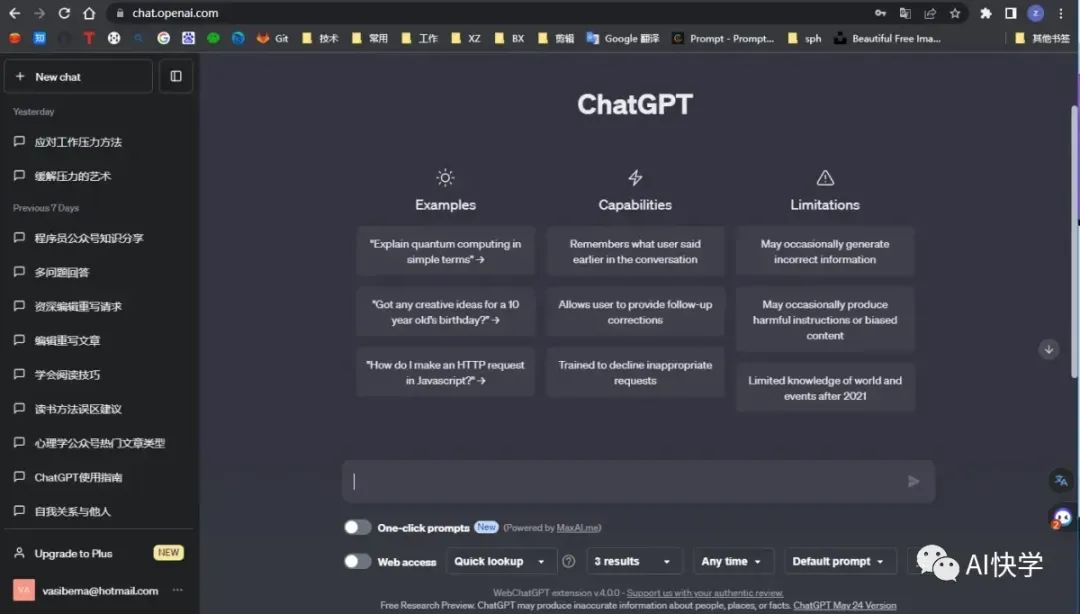Expand the Any time dropdown
This screenshot has width=1080, height=614.
(733, 561)
